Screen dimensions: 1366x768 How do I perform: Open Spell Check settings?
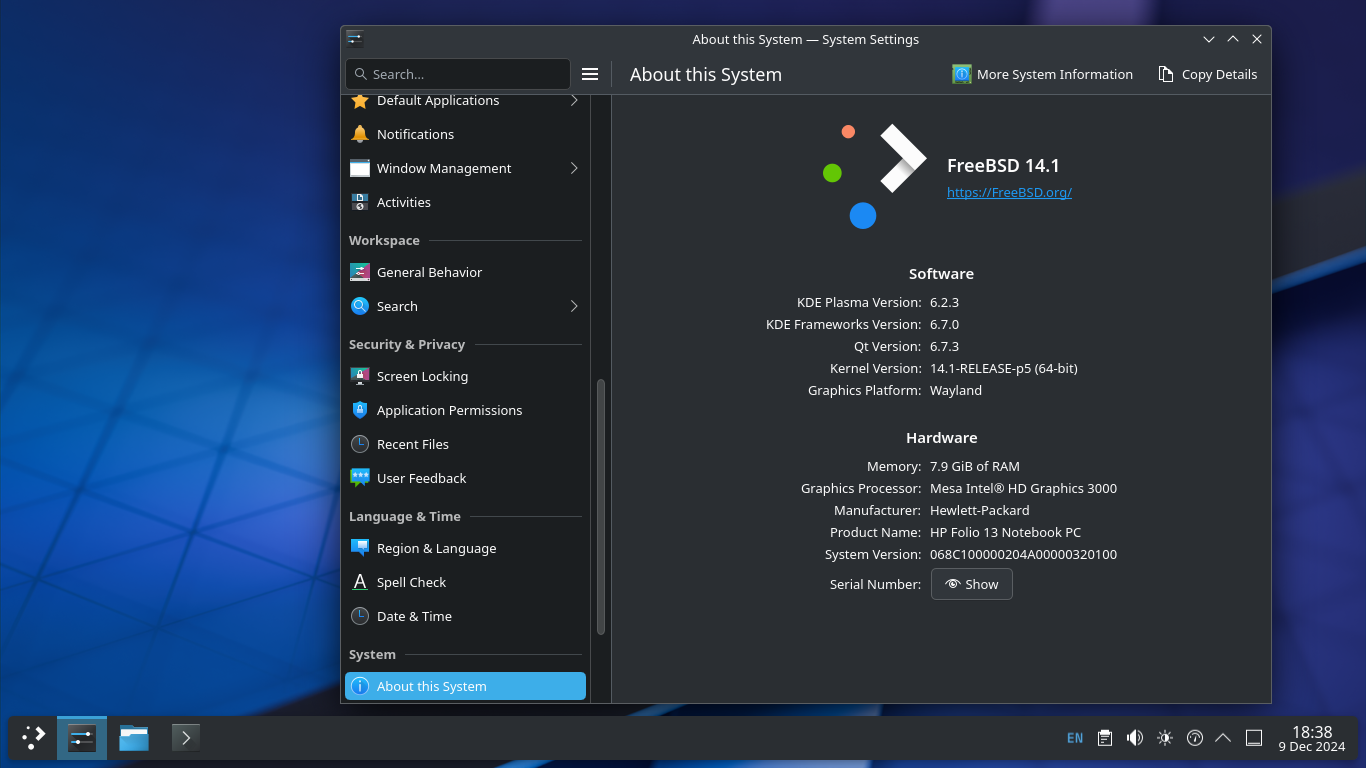click(411, 582)
